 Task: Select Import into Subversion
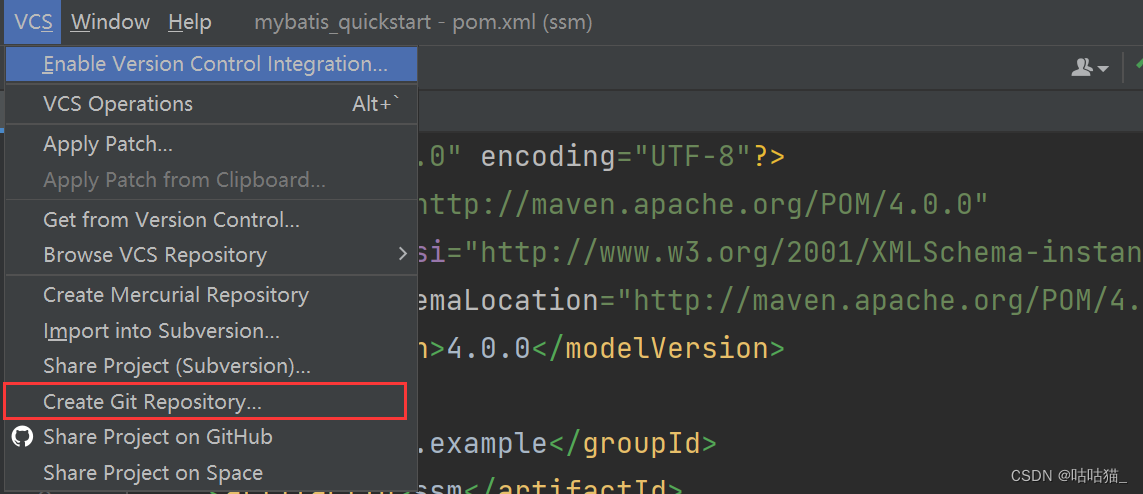pos(211,331)
